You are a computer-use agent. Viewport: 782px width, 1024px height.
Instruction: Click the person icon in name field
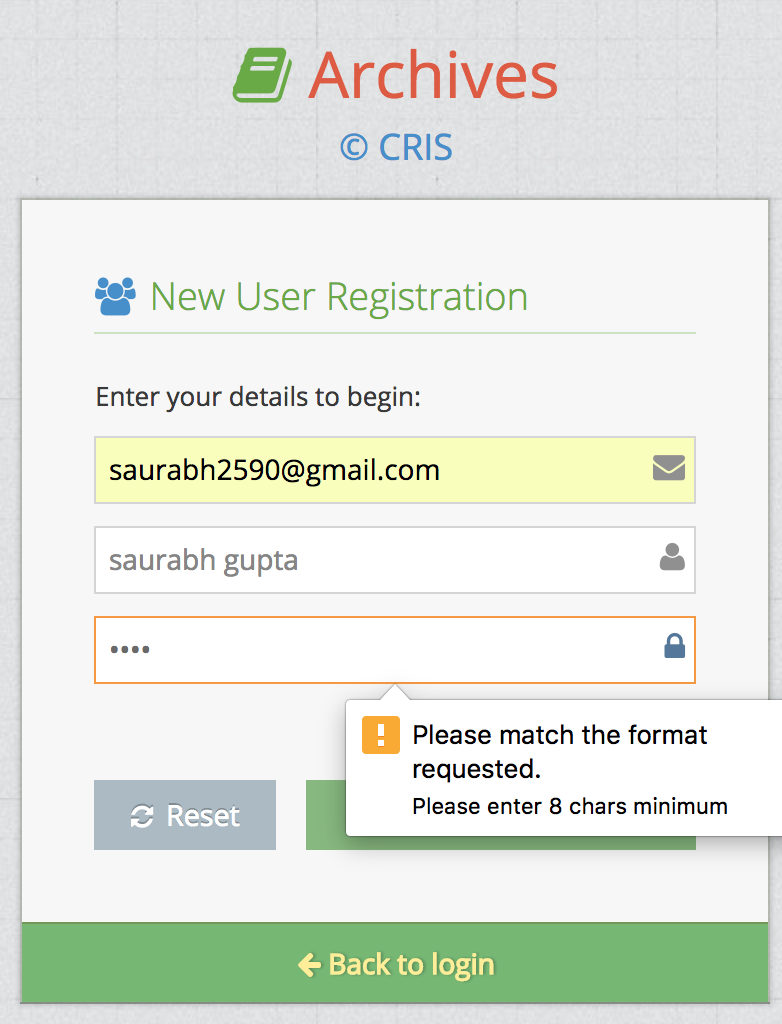point(672,557)
